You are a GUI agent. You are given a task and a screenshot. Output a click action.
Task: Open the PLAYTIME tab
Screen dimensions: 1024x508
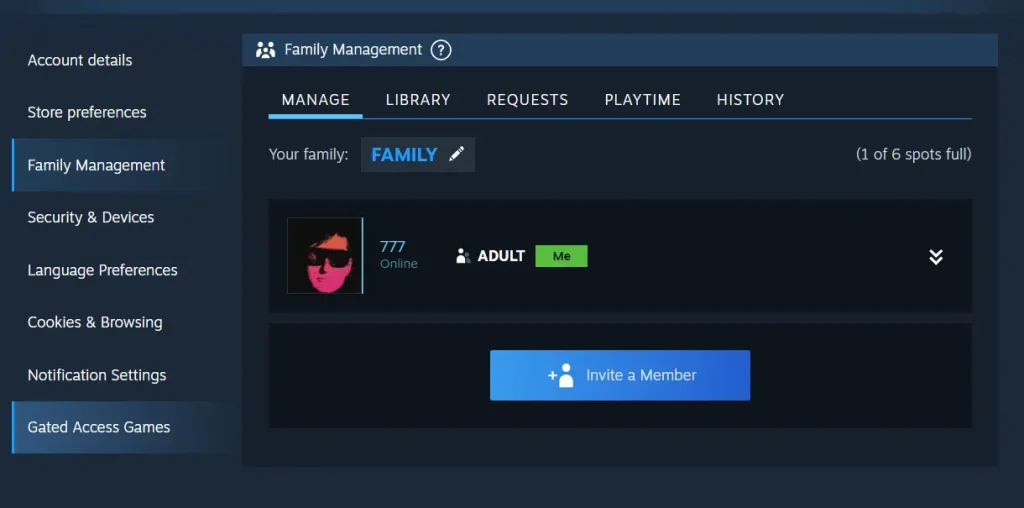[643, 100]
